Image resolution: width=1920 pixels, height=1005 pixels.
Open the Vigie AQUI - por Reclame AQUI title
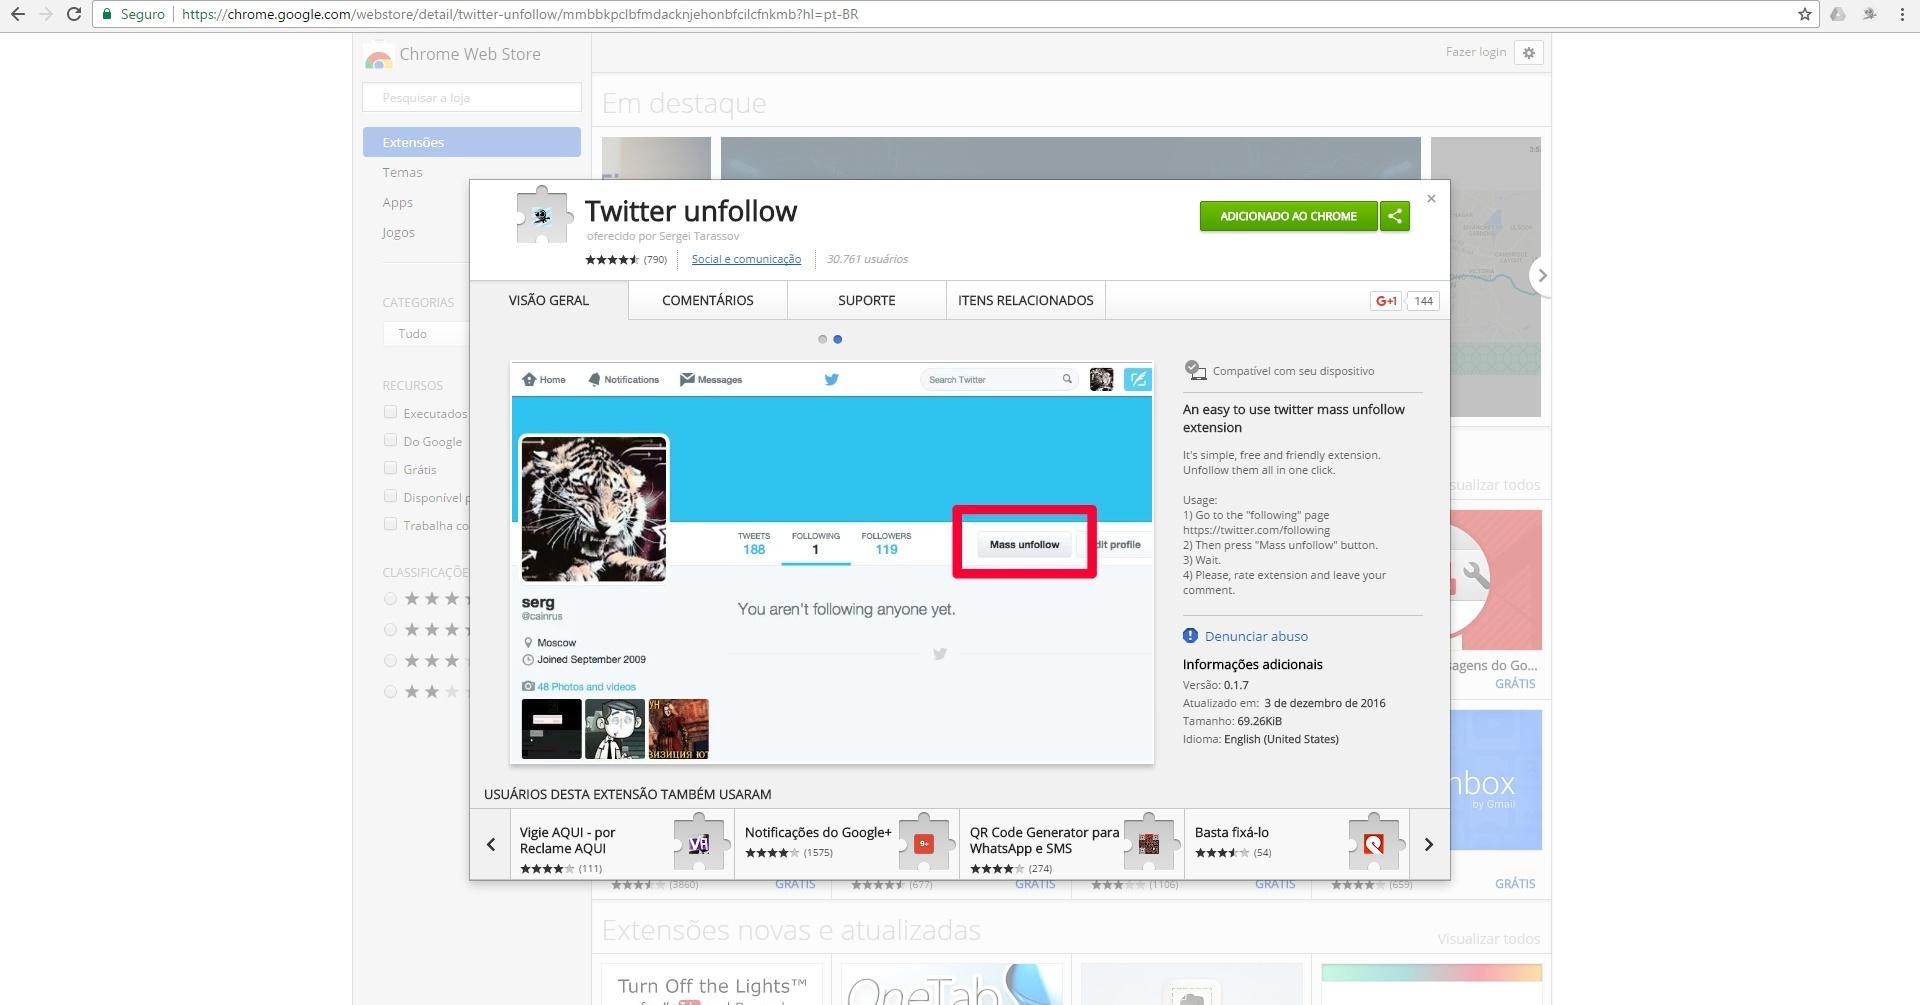click(x=567, y=840)
